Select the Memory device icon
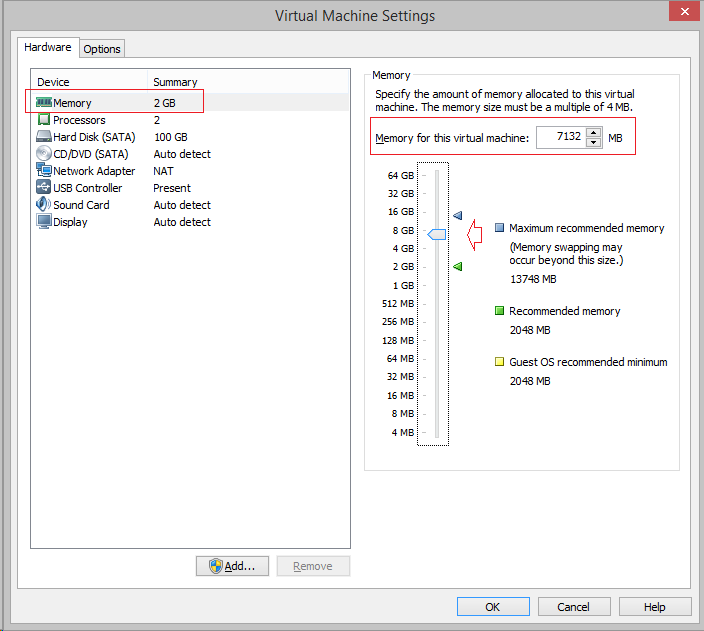704x631 pixels. point(44,103)
